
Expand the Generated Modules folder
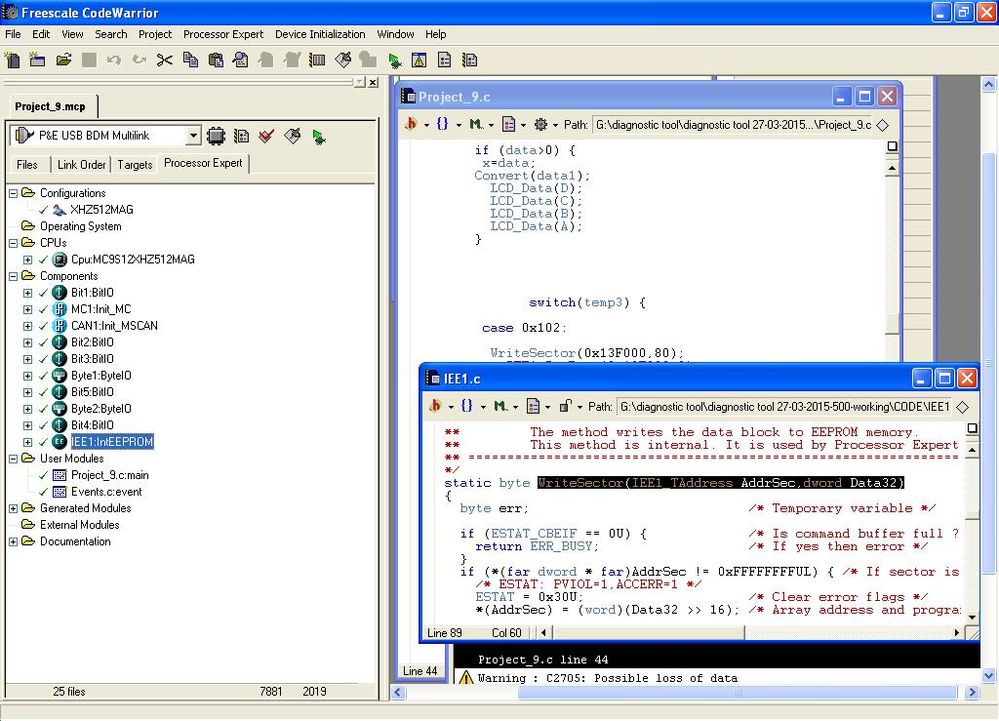point(13,508)
